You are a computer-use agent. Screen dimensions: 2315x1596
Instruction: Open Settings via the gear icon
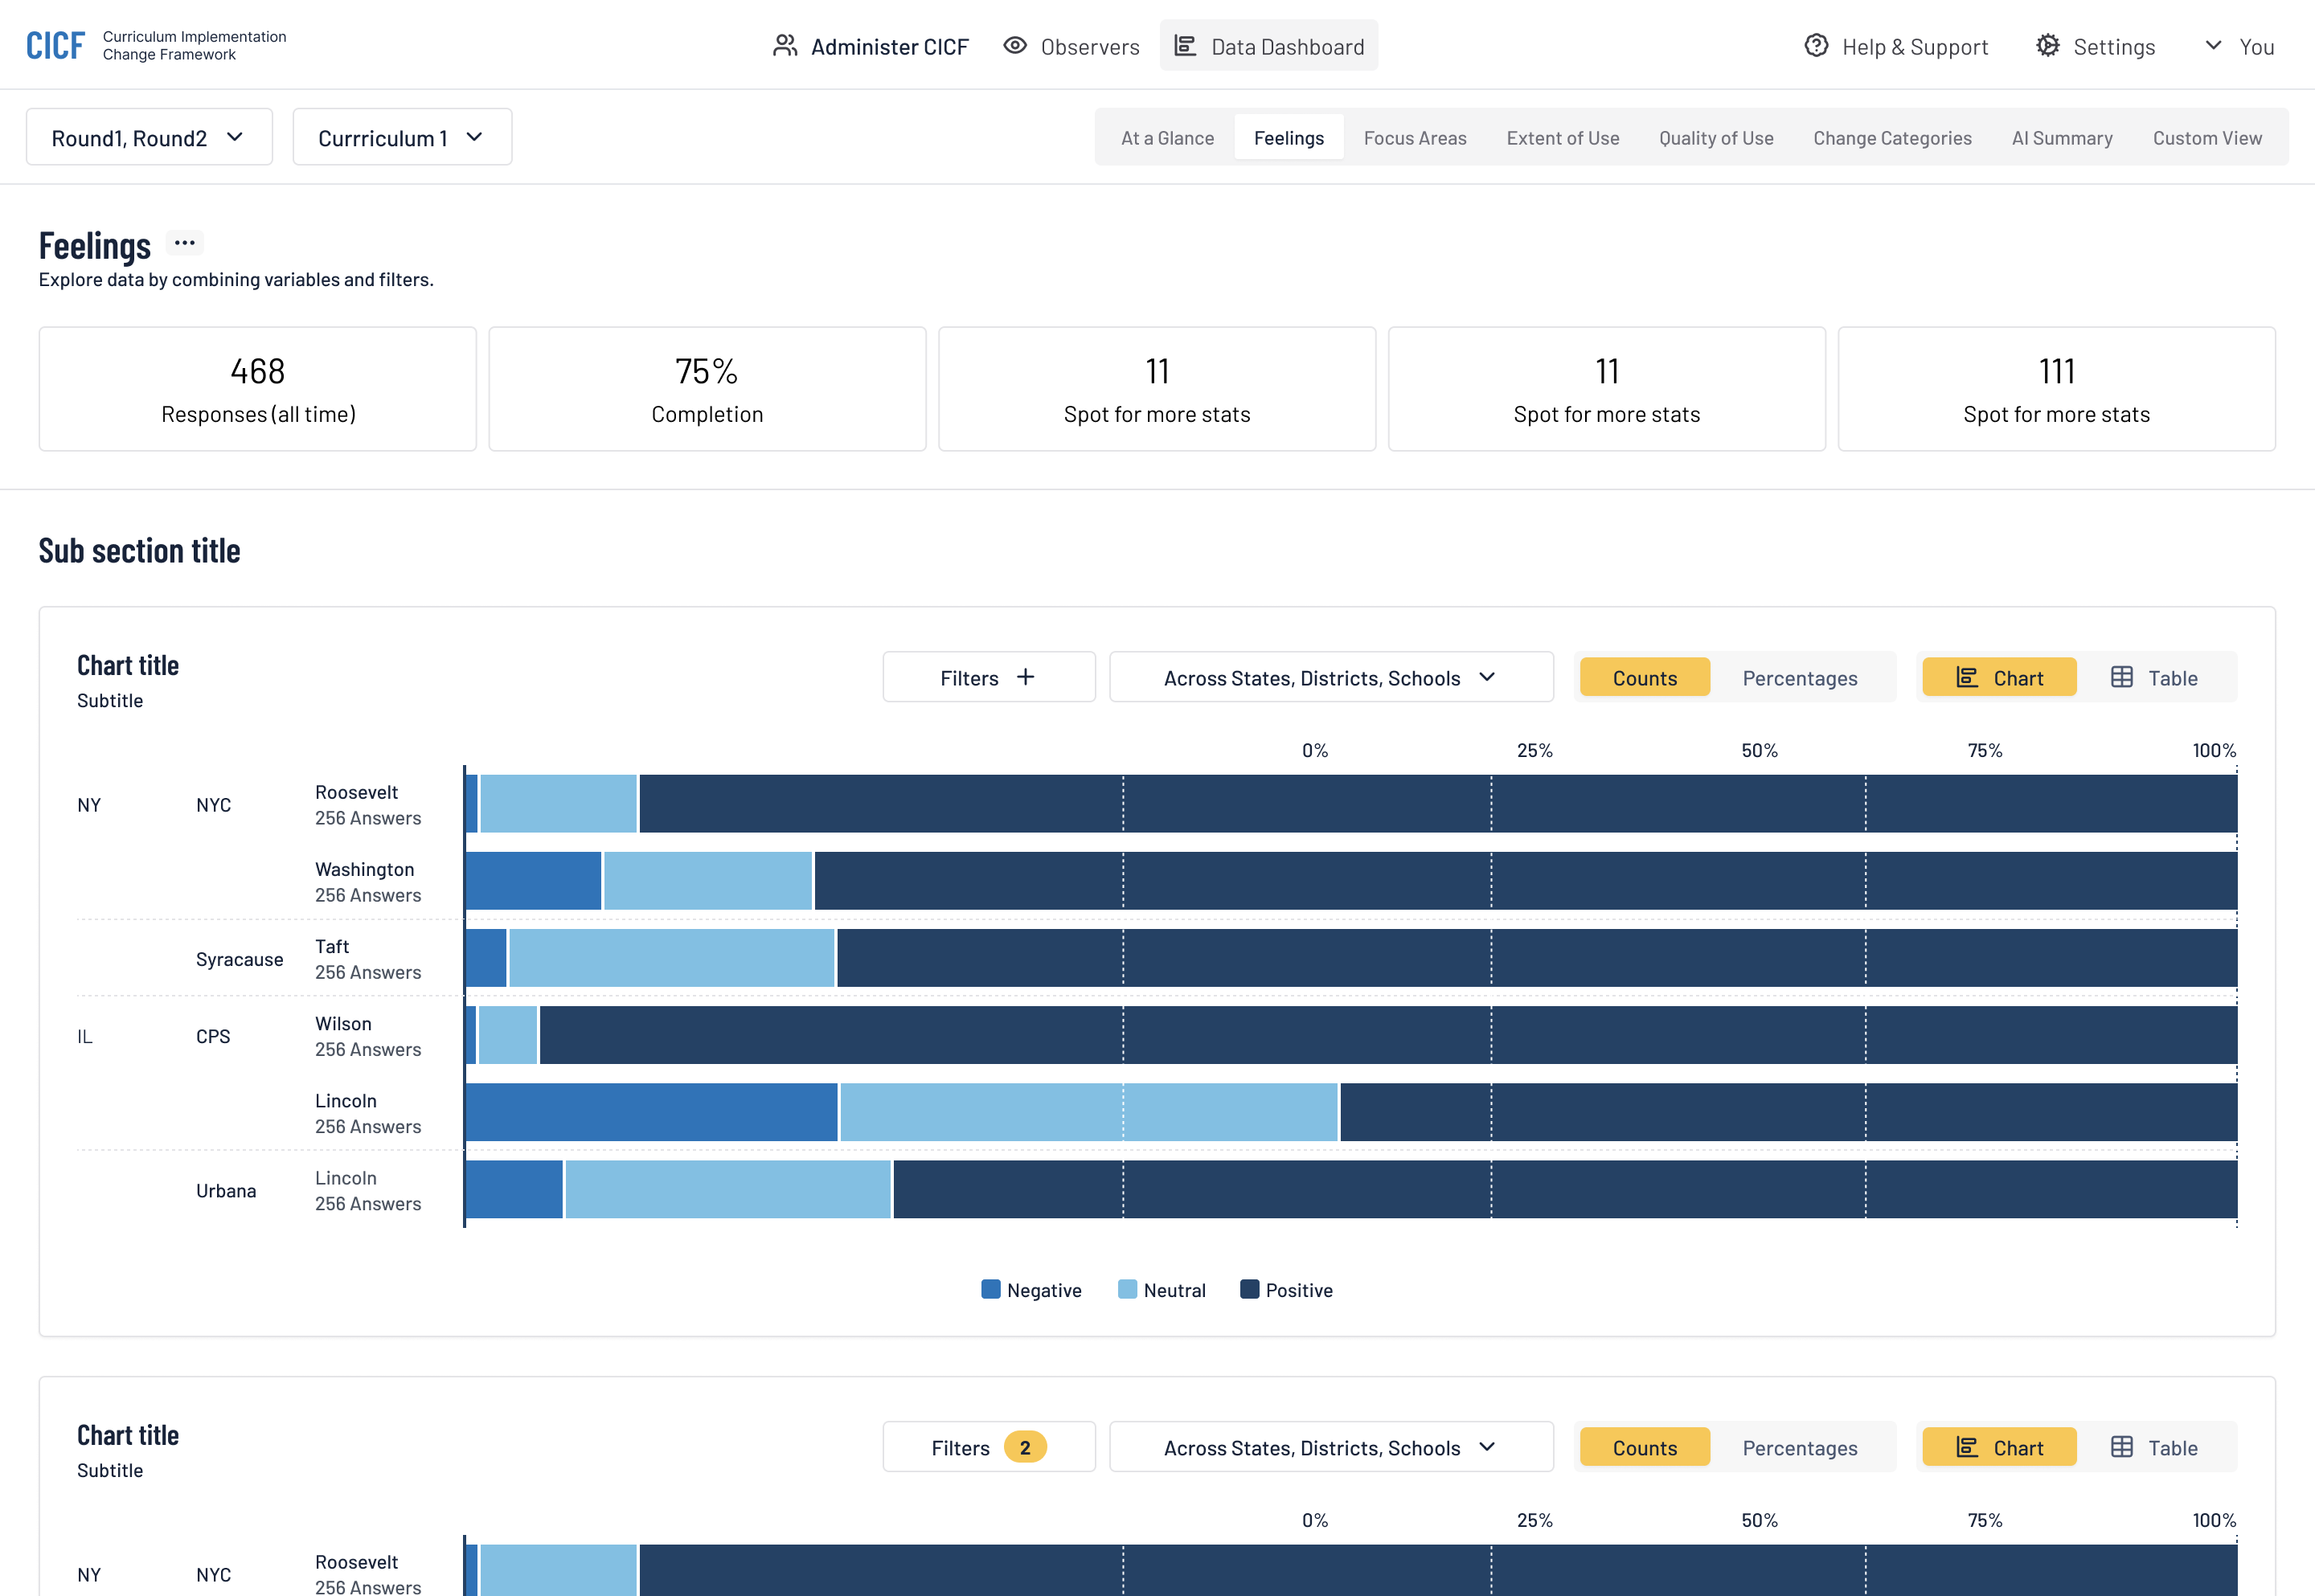coord(2048,46)
